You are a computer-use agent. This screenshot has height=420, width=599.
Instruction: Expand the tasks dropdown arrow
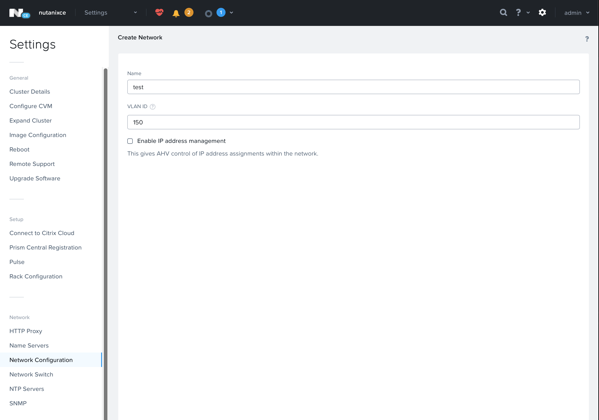(232, 13)
